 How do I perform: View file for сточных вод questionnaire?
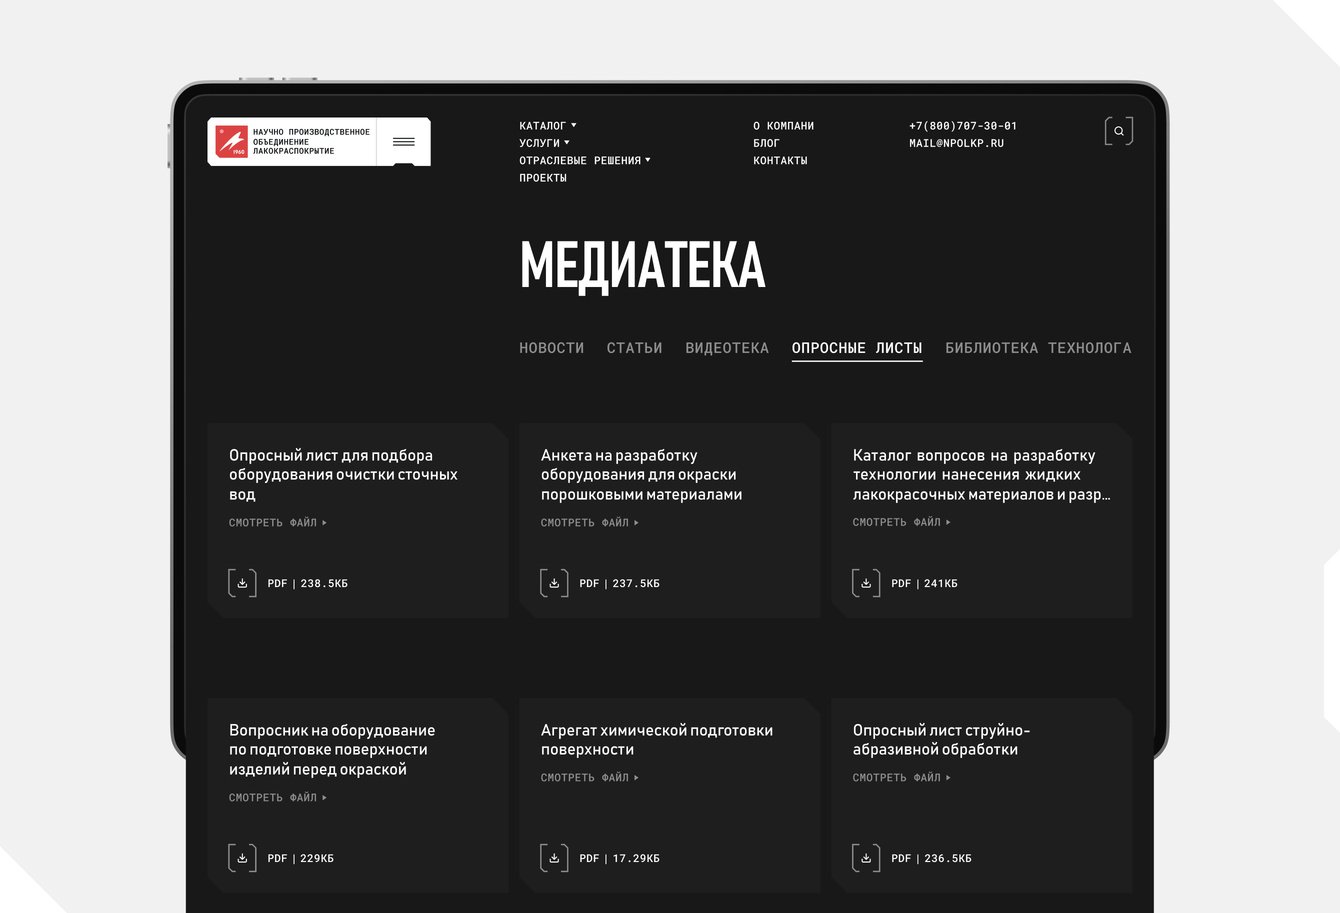(278, 523)
